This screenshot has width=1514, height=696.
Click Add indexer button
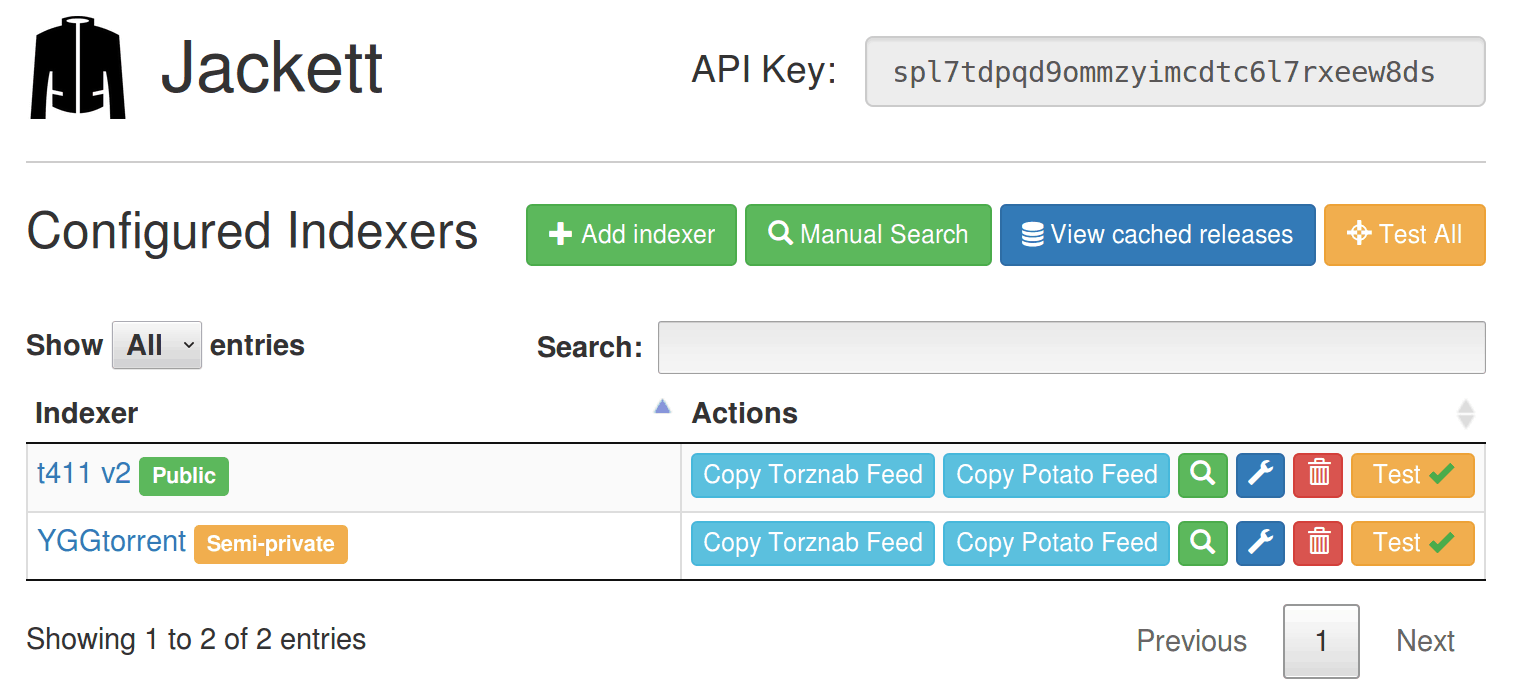coord(631,235)
